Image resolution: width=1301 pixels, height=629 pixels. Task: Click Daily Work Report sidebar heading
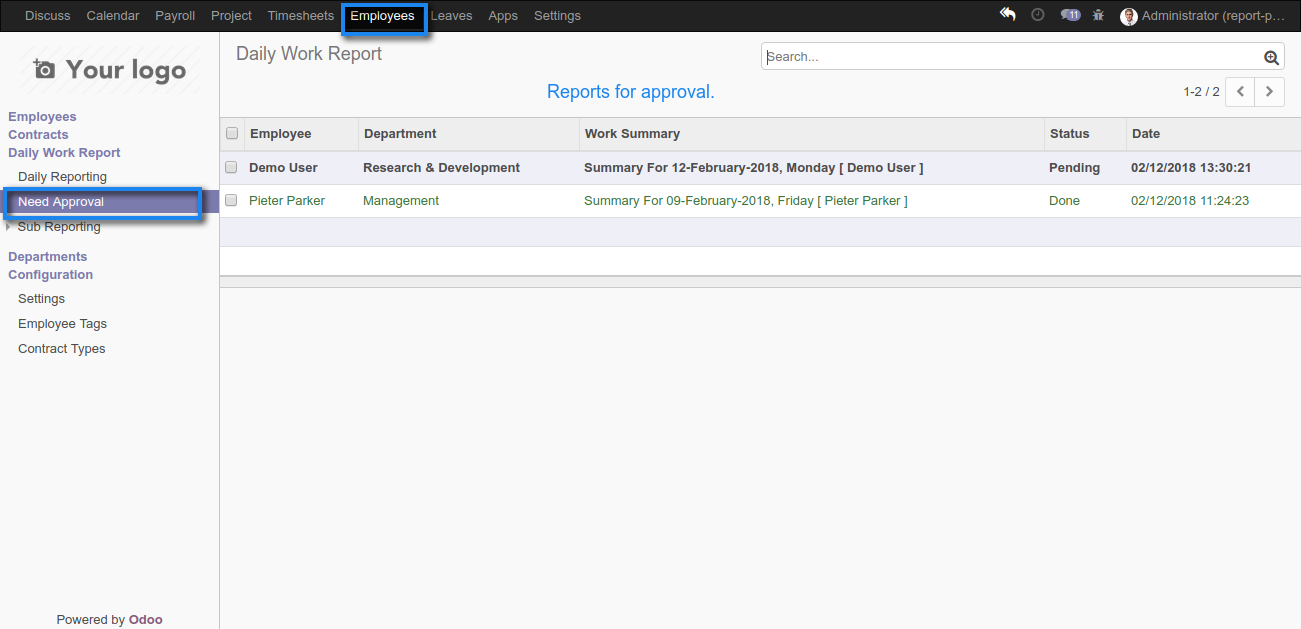pos(64,153)
